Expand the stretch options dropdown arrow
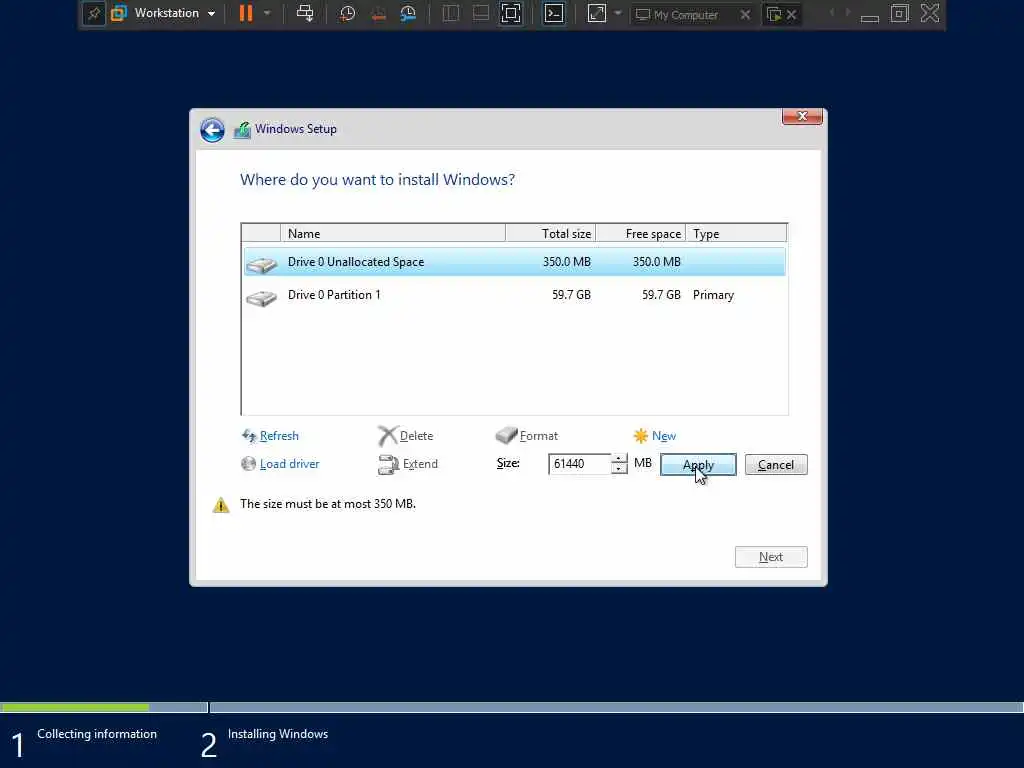The width and height of the screenshot is (1024, 768). [618, 13]
